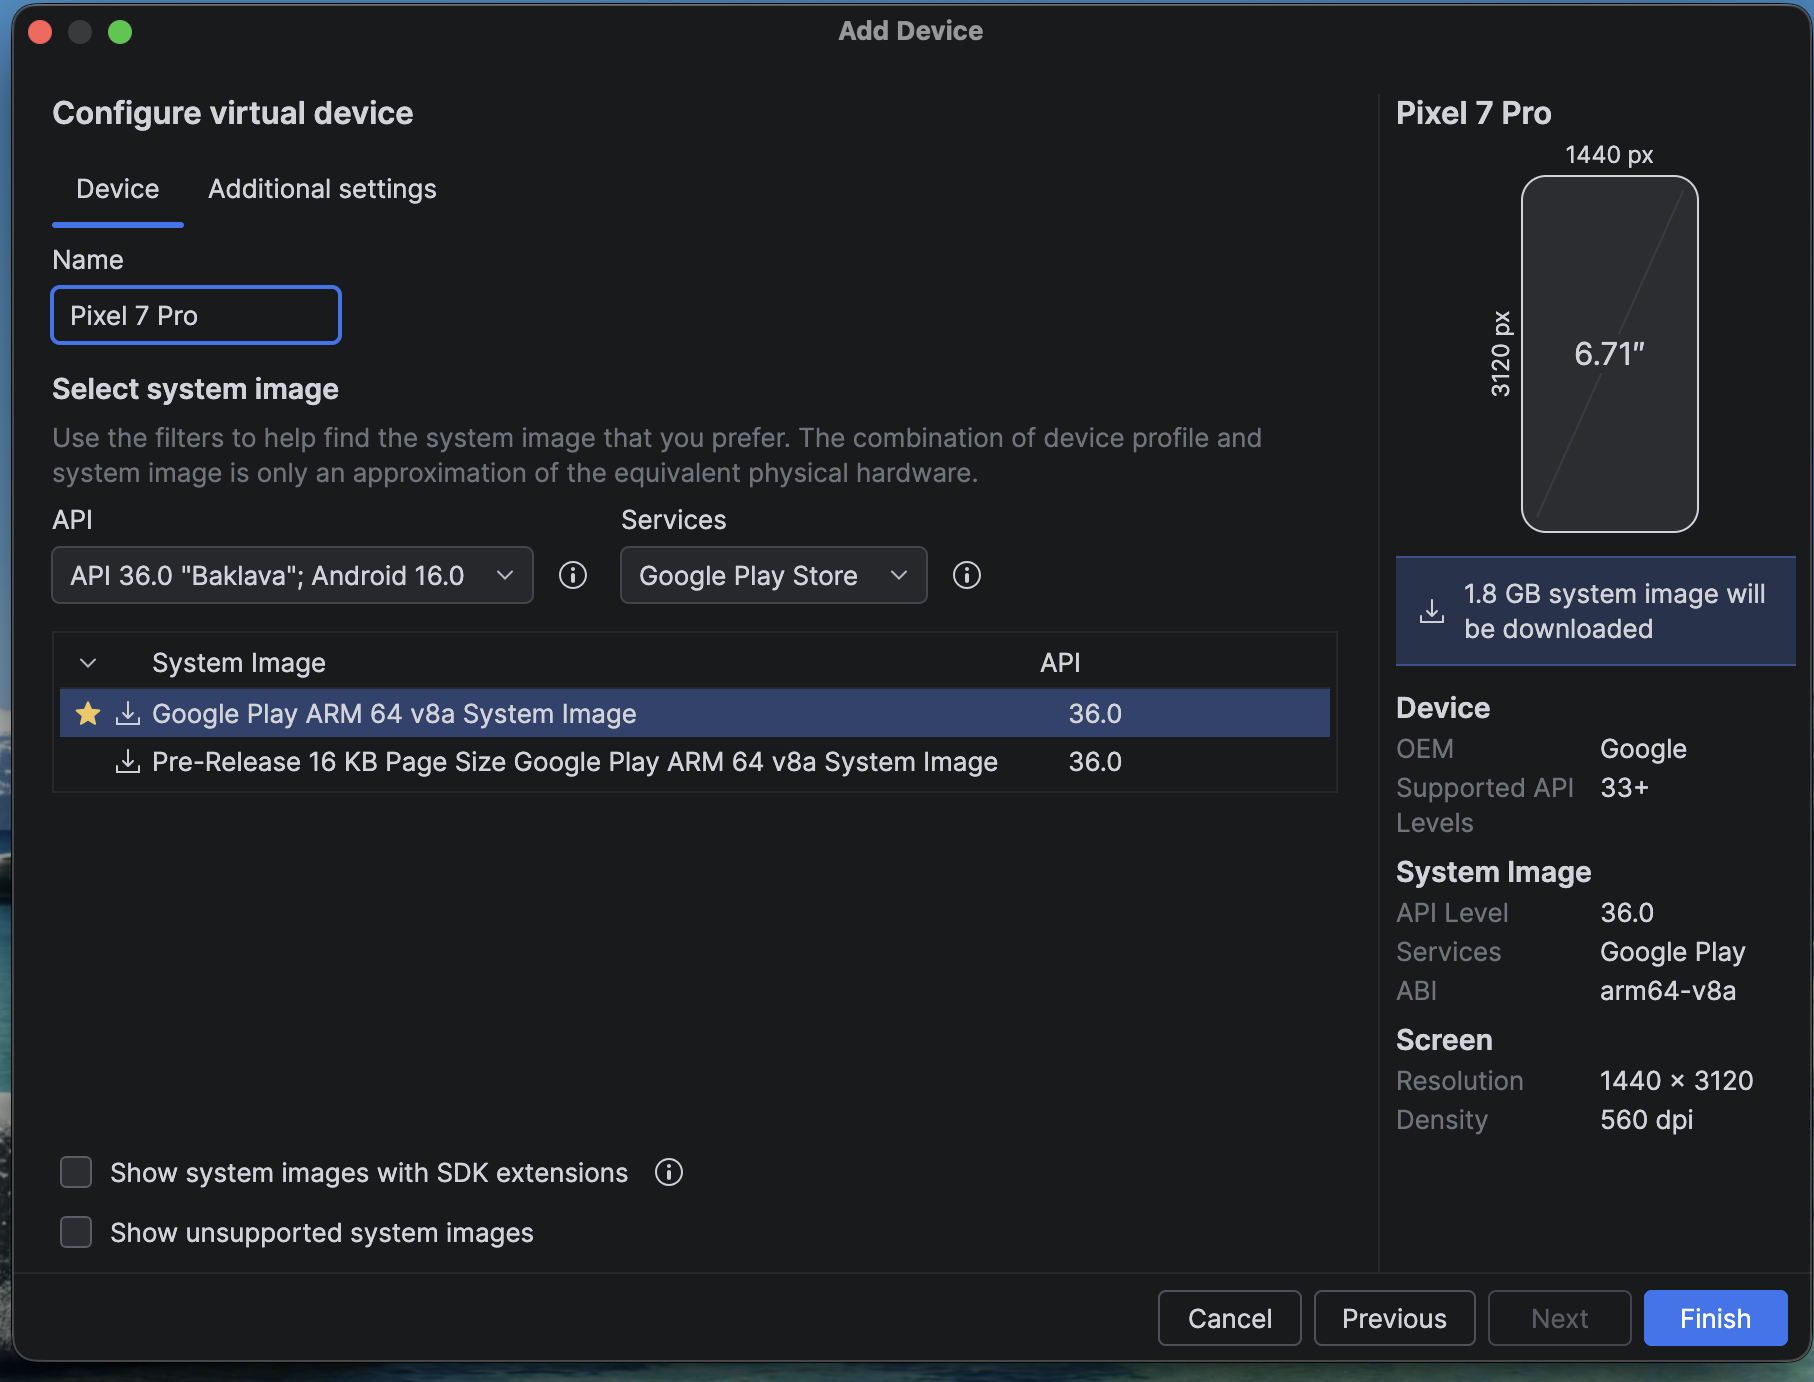Click the API column header in table
Viewport: 1814px width, 1382px height.
click(1060, 663)
